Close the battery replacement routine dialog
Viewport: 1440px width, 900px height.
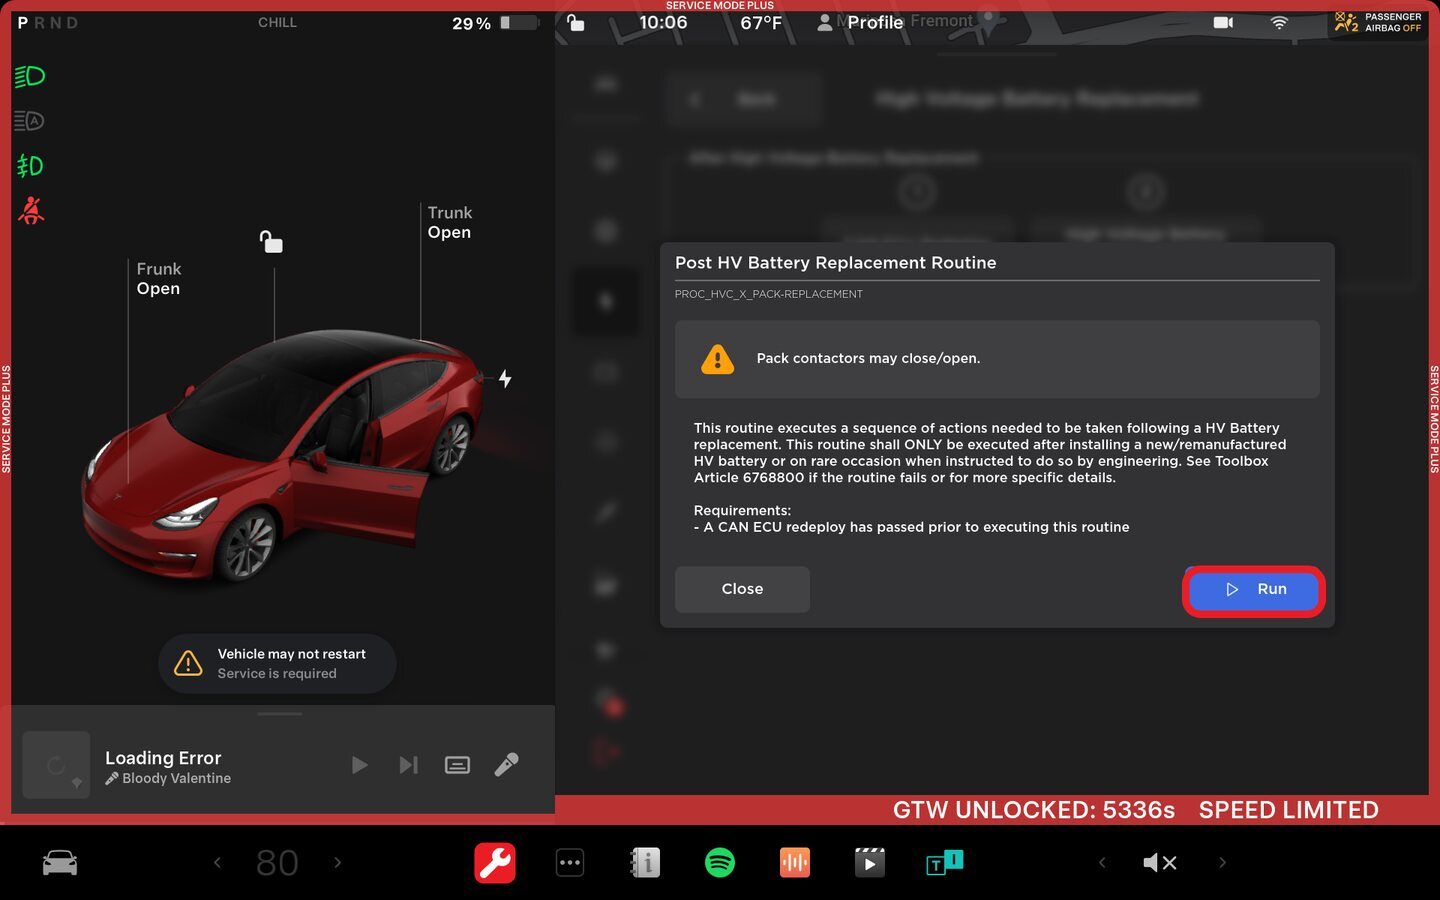click(742, 590)
